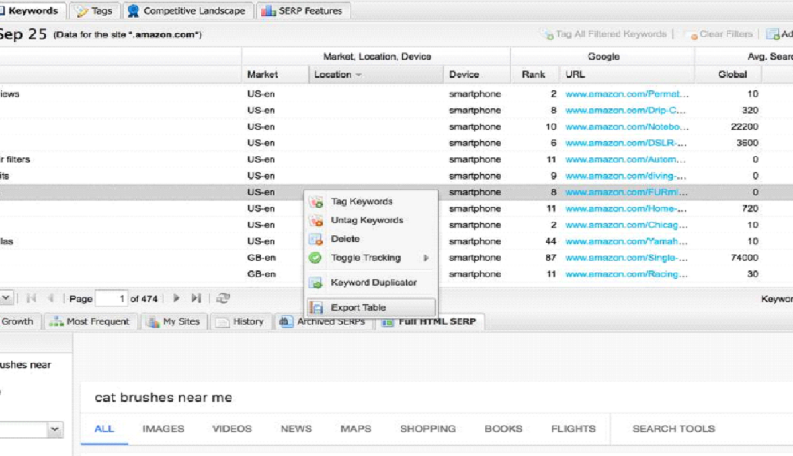
Task: Select the NEWS search tab
Action: point(296,429)
